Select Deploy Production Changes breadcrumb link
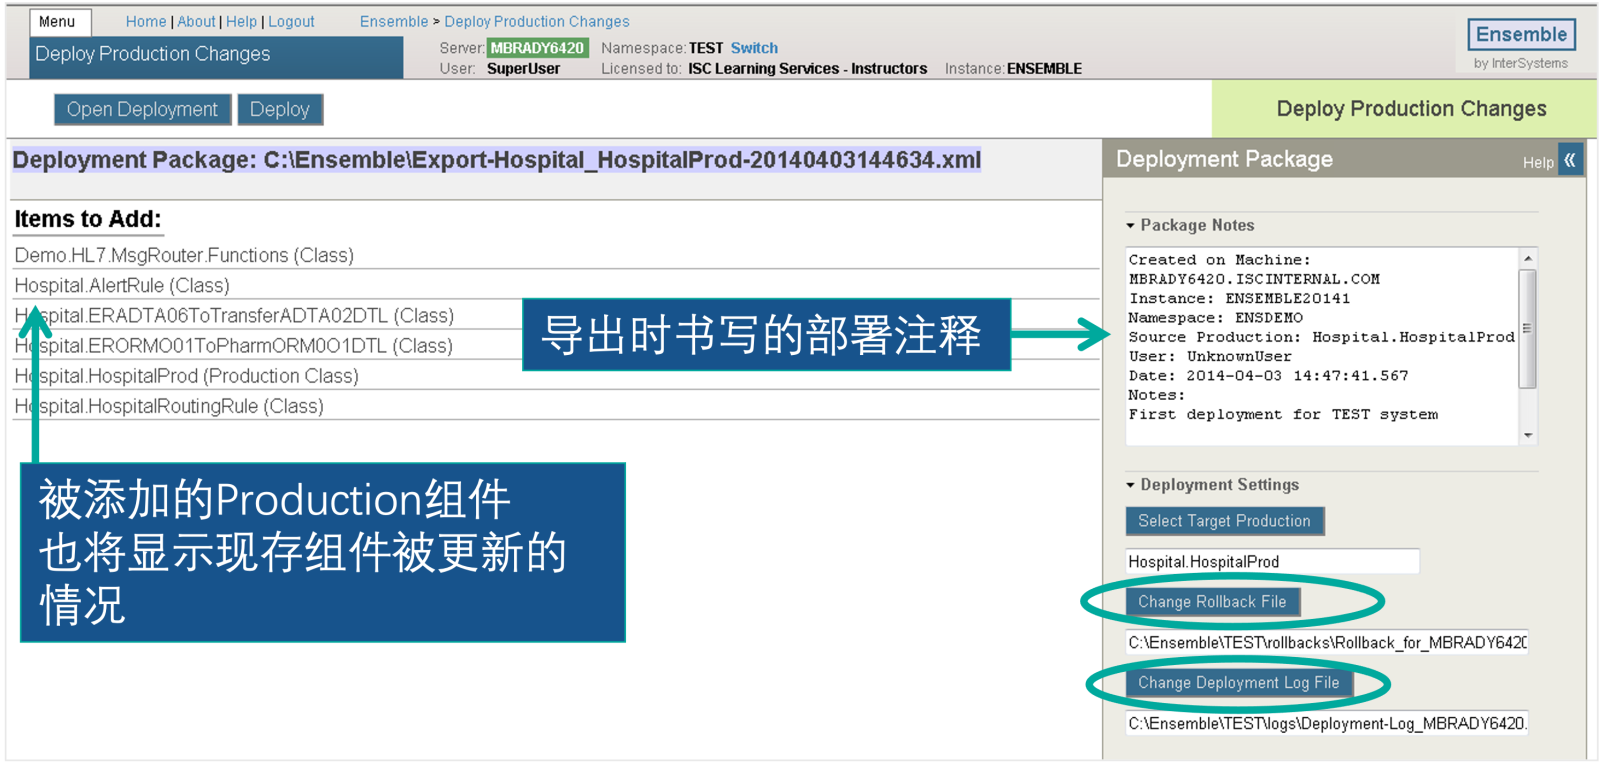This screenshot has height=763, width=1600. point(537,21)
